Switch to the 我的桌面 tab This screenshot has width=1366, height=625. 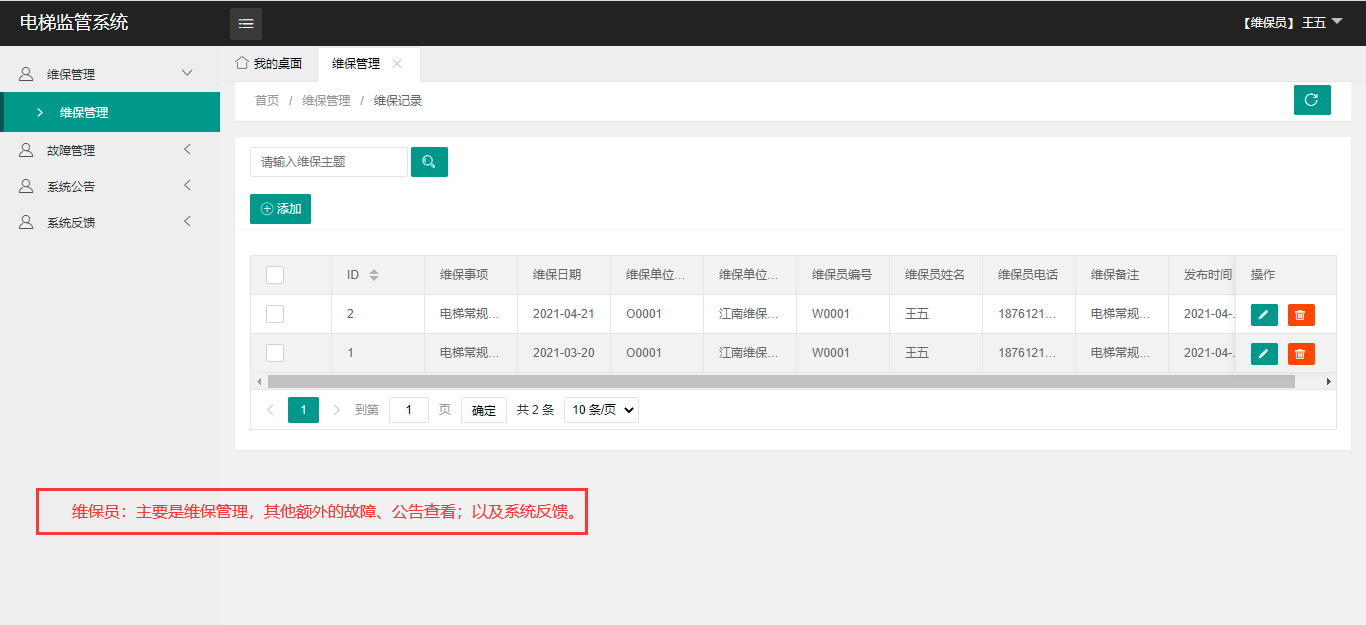coord(269,64)
